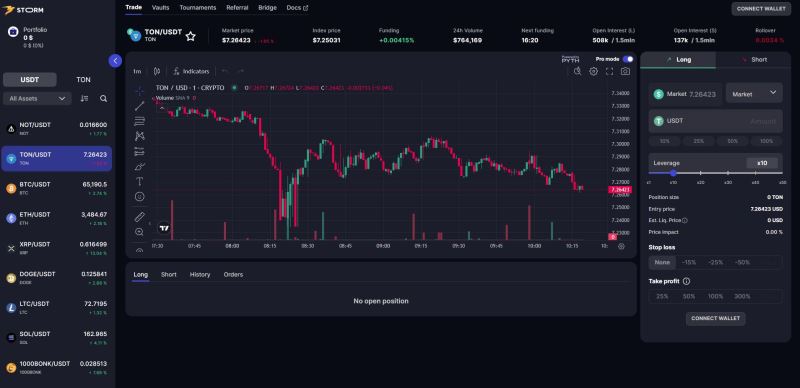
Task: Click the Market price field
Action: pos(685,94)
